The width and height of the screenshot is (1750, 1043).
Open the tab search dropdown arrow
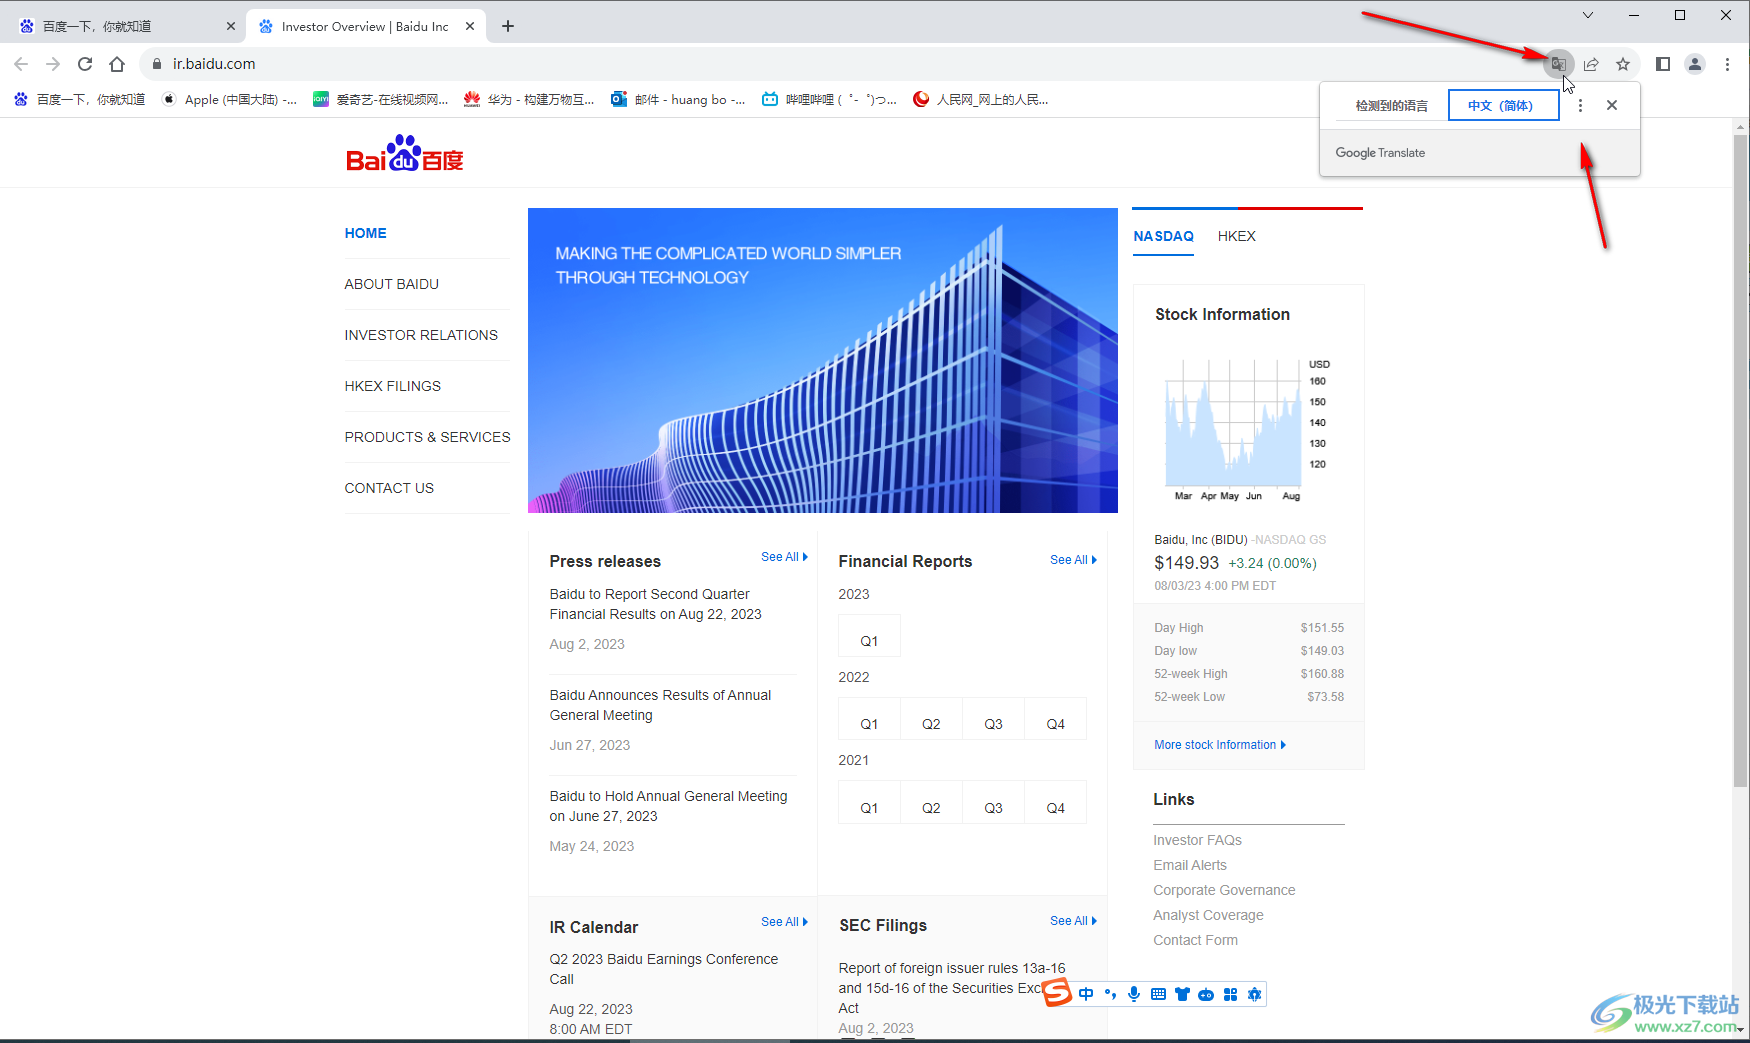tap(1587, 15)
